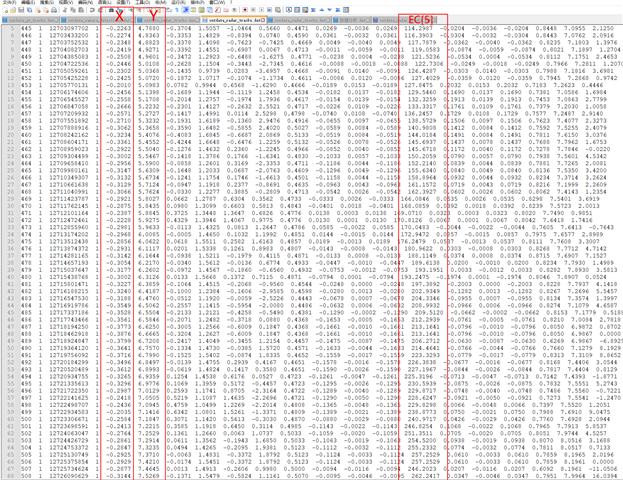This screenshot has width=623, height=480.
Task: Open the 语言(L) Language menu
Action: 105,2
